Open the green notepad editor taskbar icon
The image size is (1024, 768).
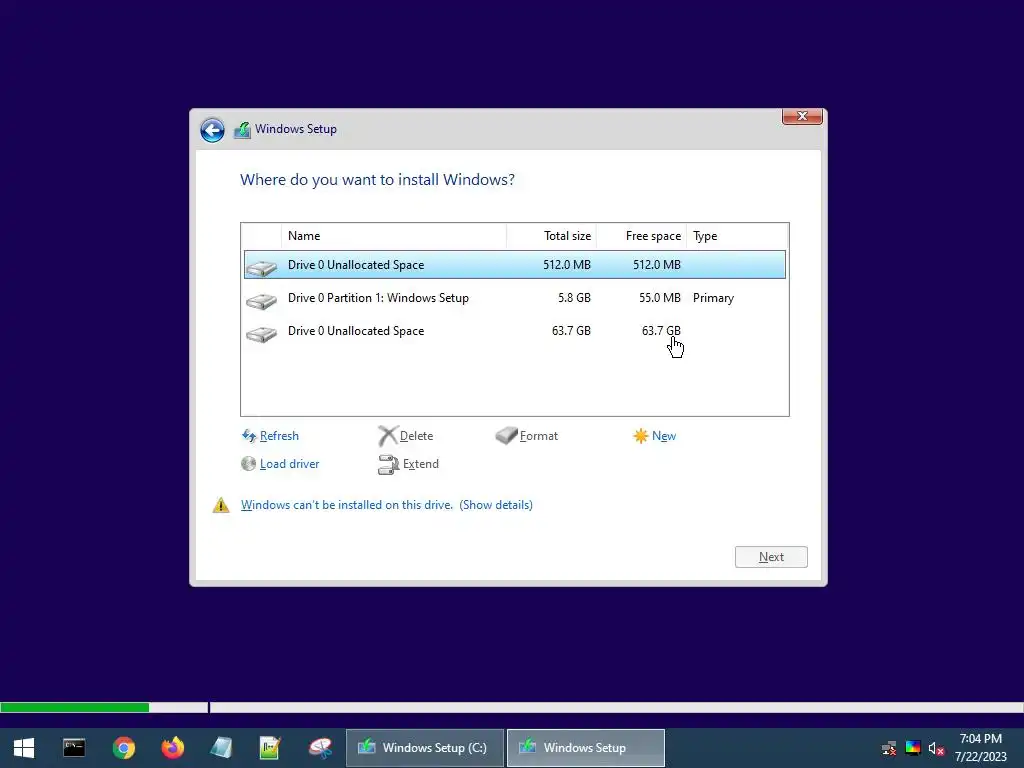(270, 748)
